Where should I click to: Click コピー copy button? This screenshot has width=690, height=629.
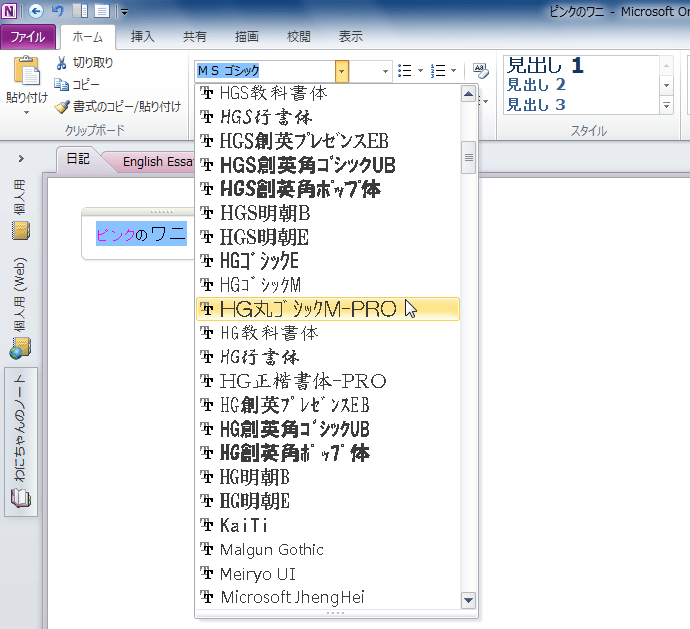(77, 84)
